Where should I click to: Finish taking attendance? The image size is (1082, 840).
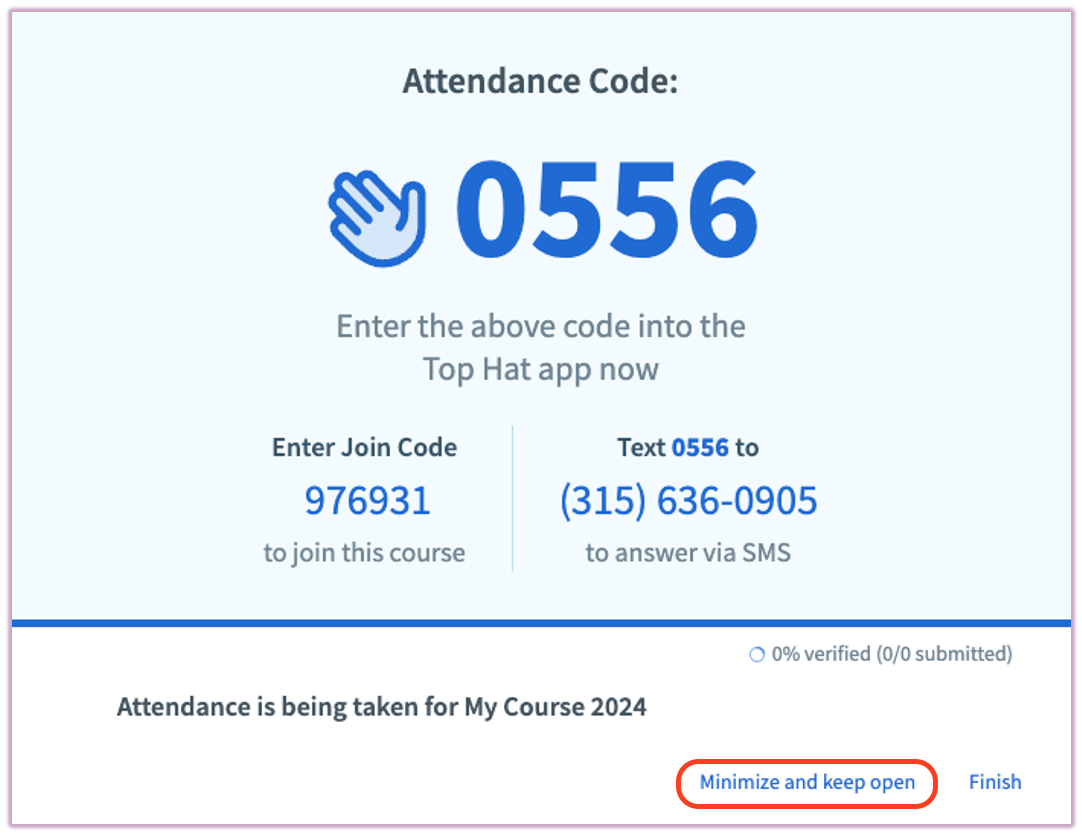coord(995,782)
